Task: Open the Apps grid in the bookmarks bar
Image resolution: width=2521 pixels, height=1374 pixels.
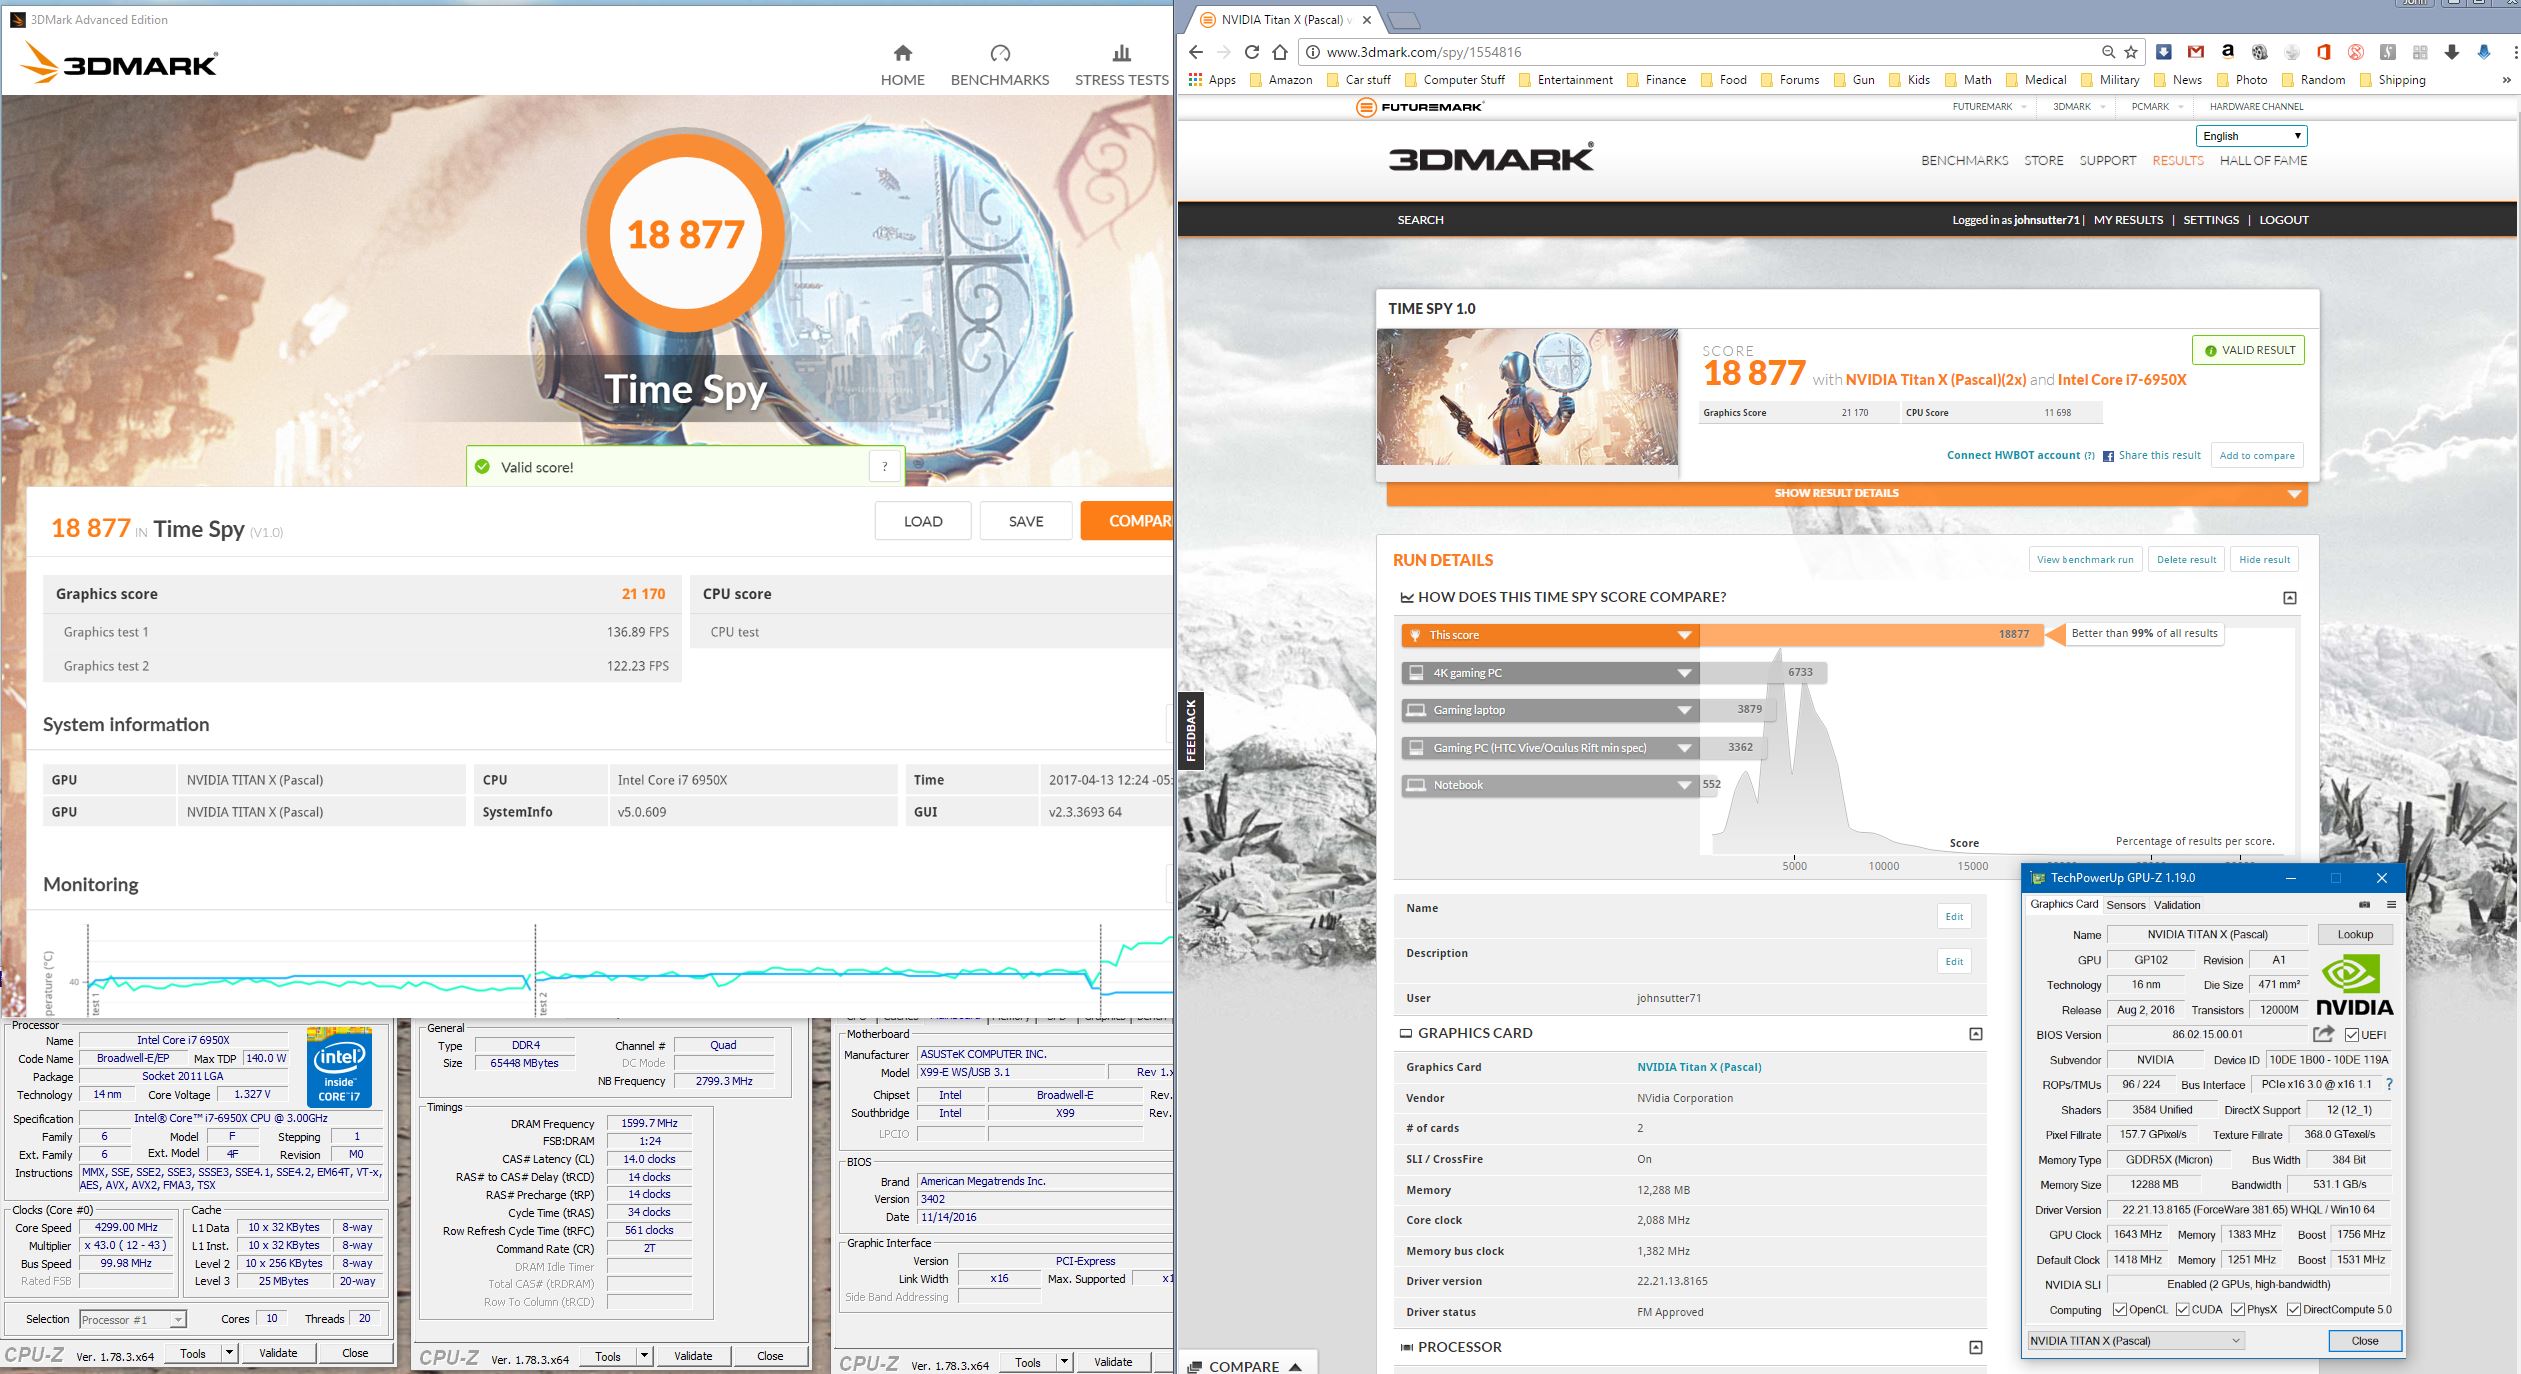Action: click(1212, 80)
